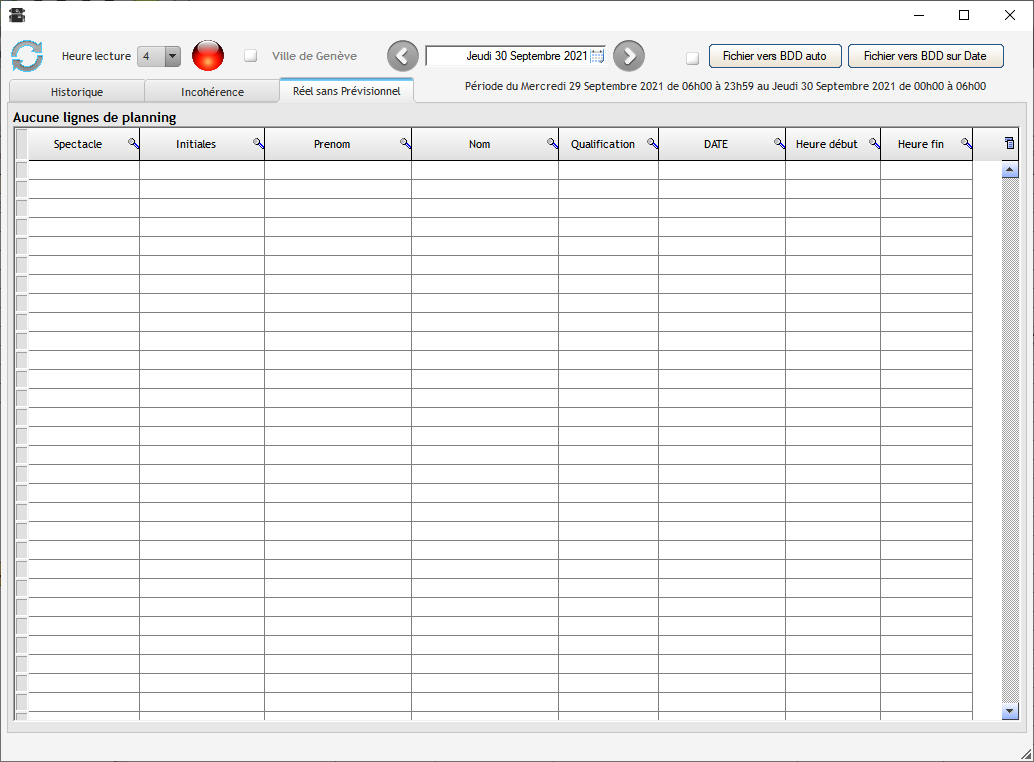Go to previous day with left arrow
The height and width of the screenshot is (762, 1034).
(402, 56)
